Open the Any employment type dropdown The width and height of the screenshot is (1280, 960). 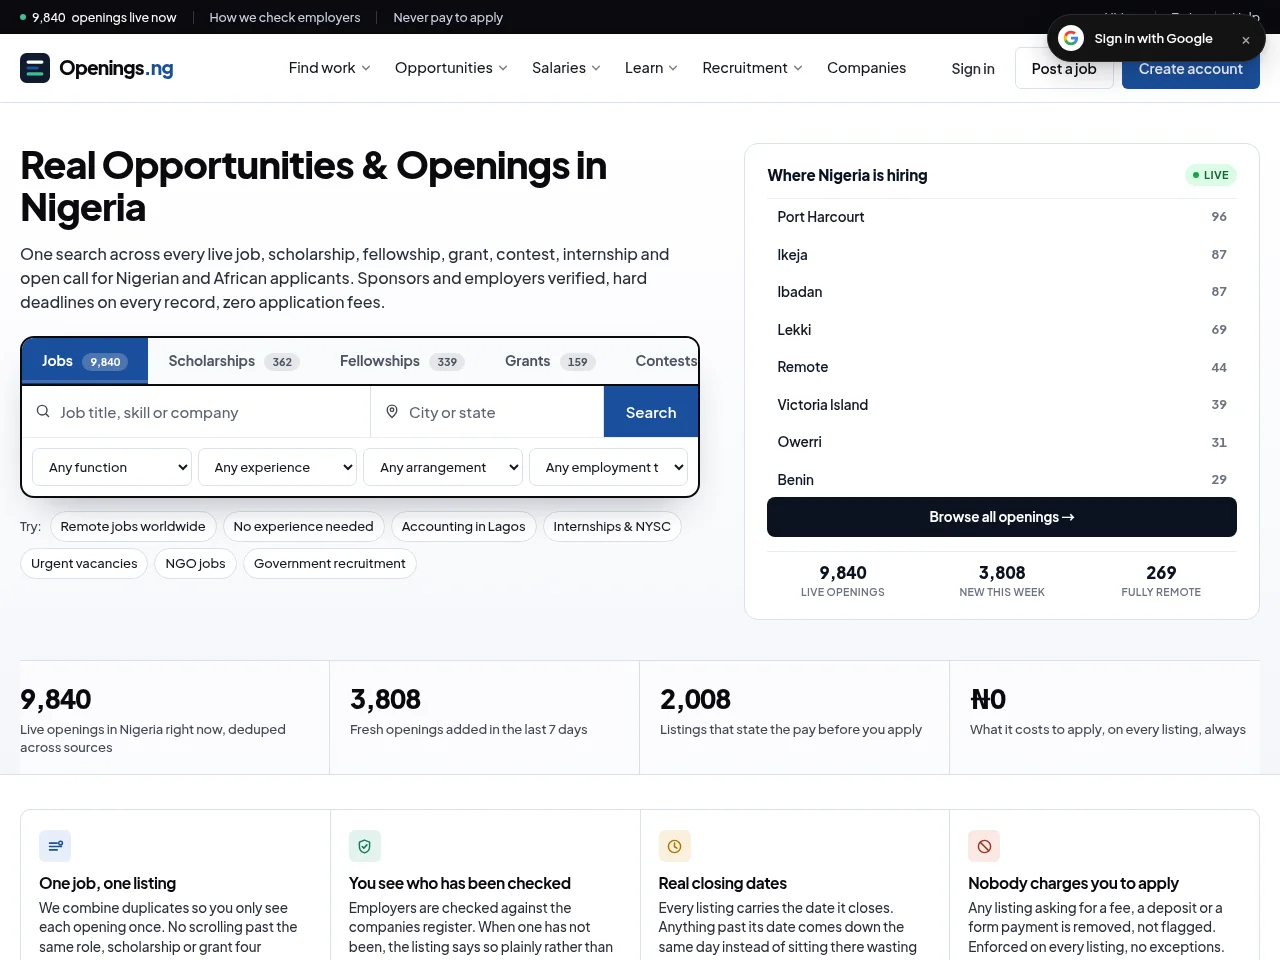click(609, 467)
